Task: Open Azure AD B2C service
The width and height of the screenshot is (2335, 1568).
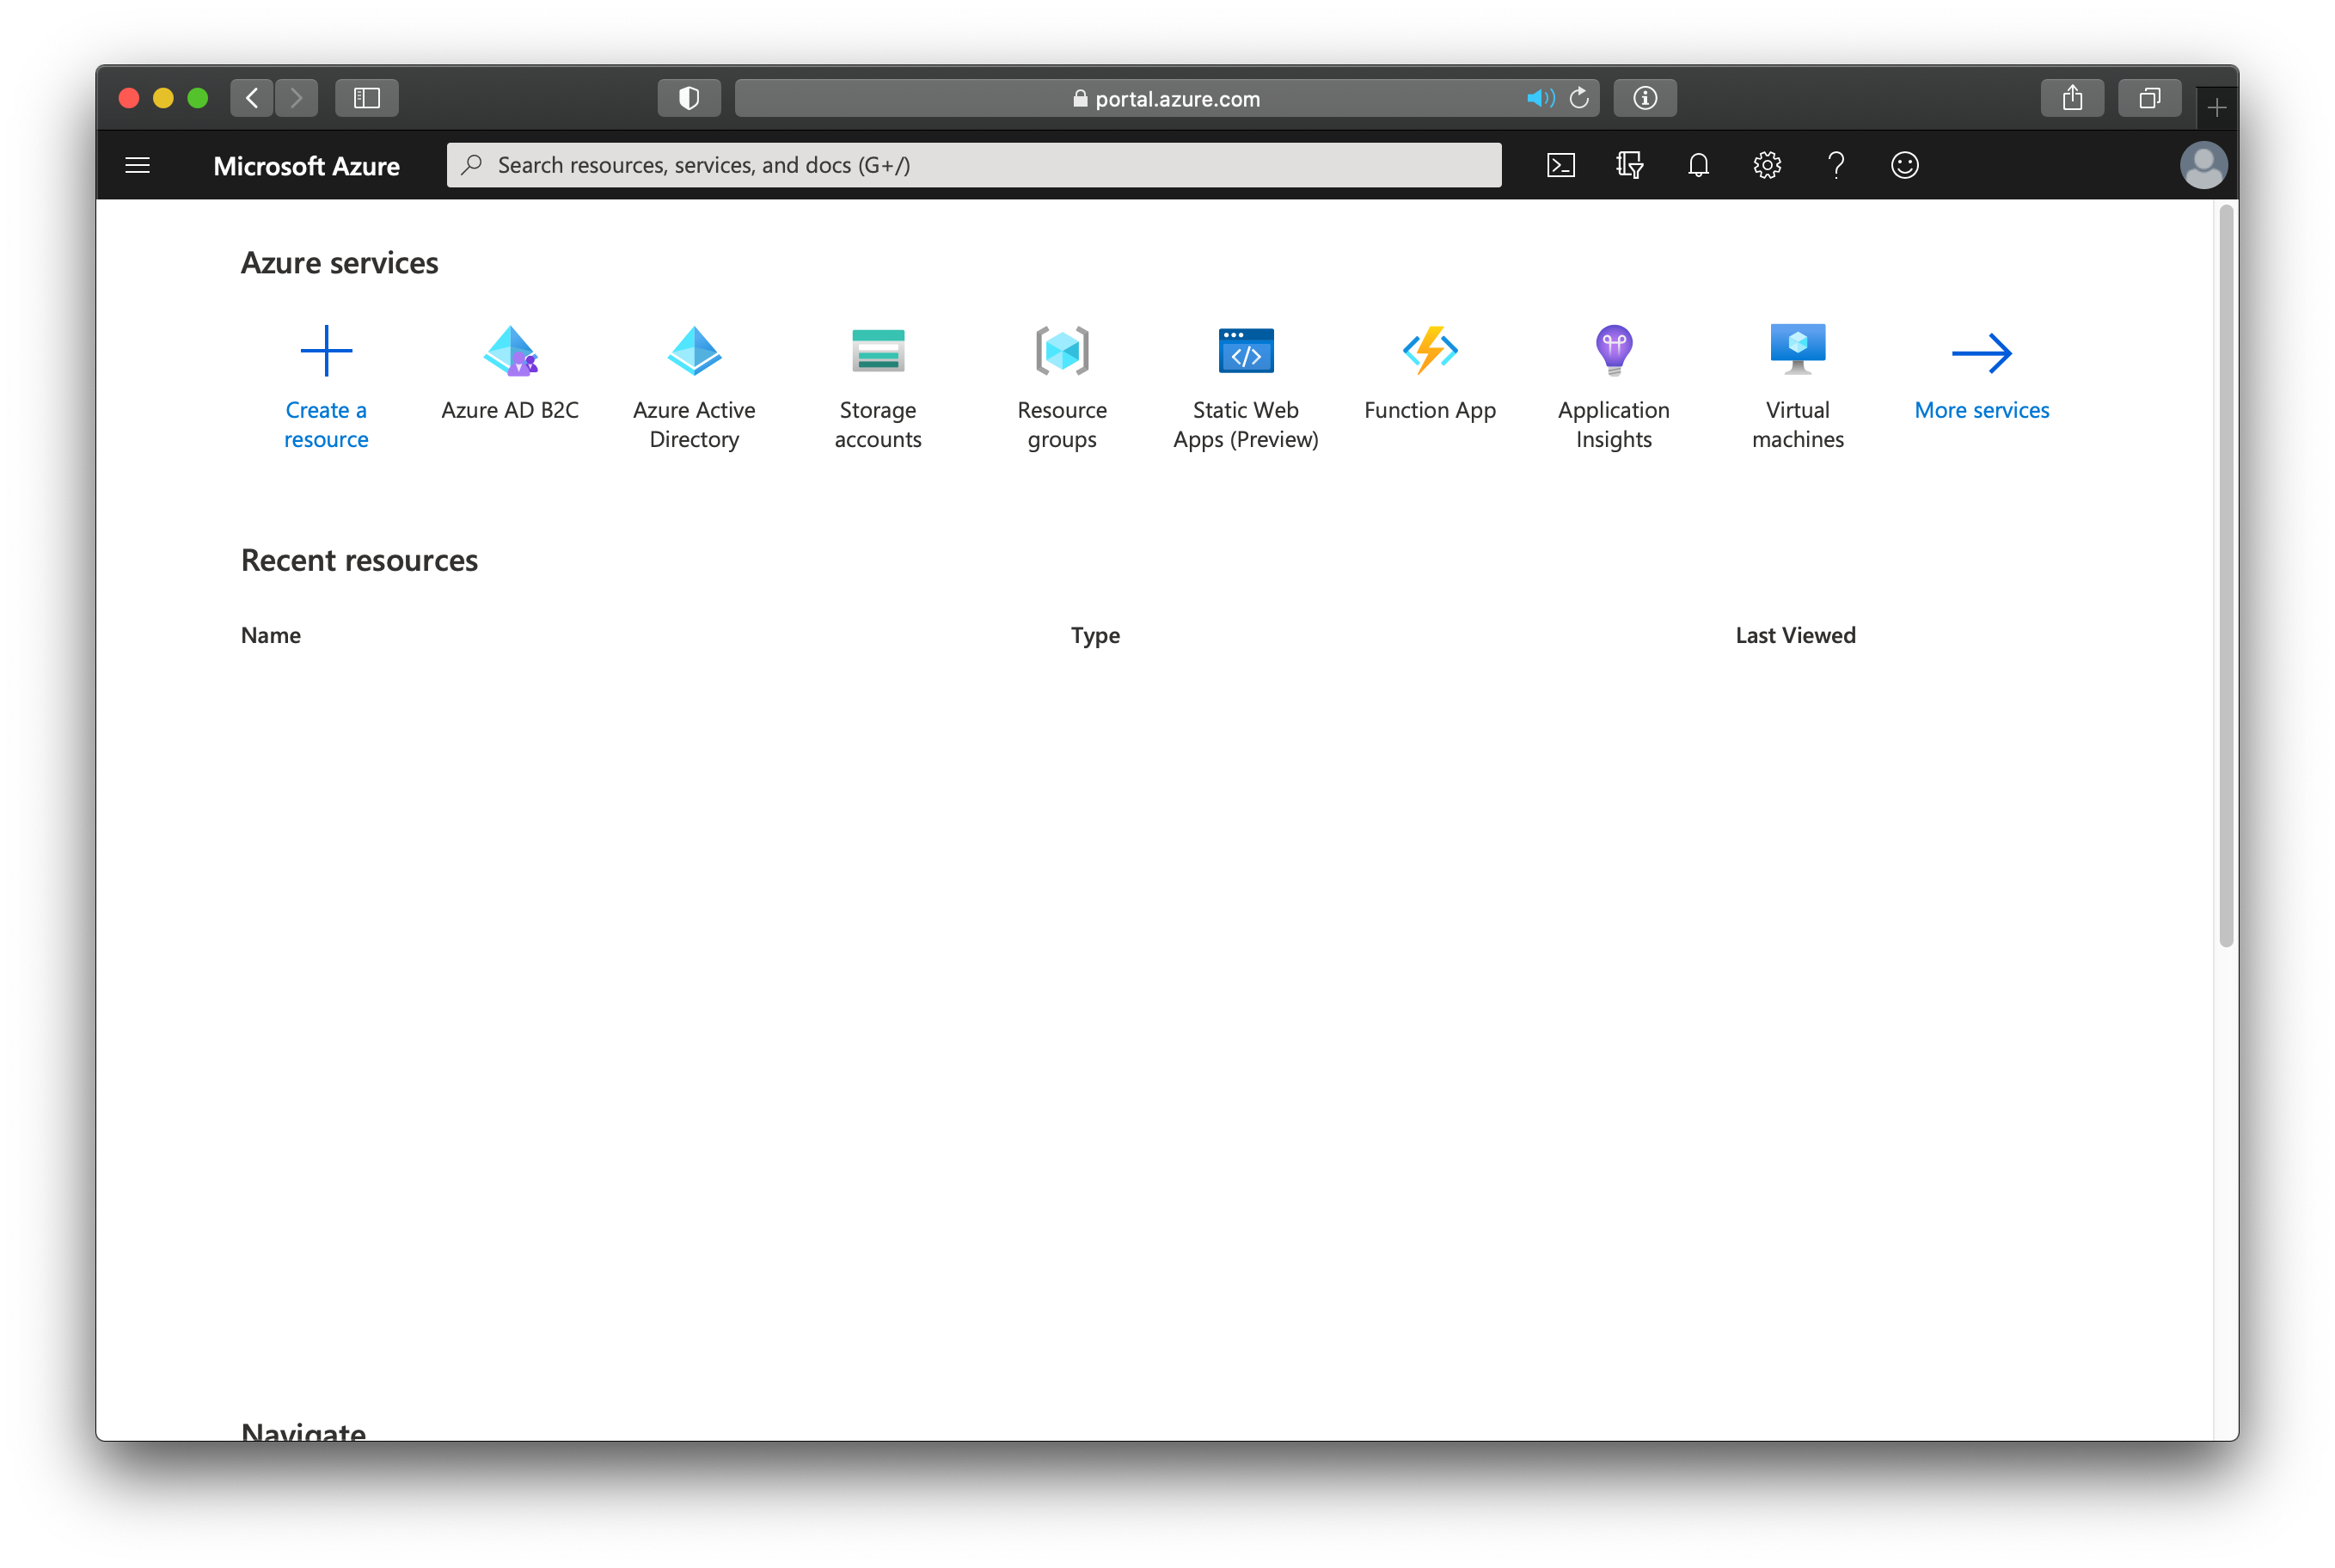Action: click(510, 372)
